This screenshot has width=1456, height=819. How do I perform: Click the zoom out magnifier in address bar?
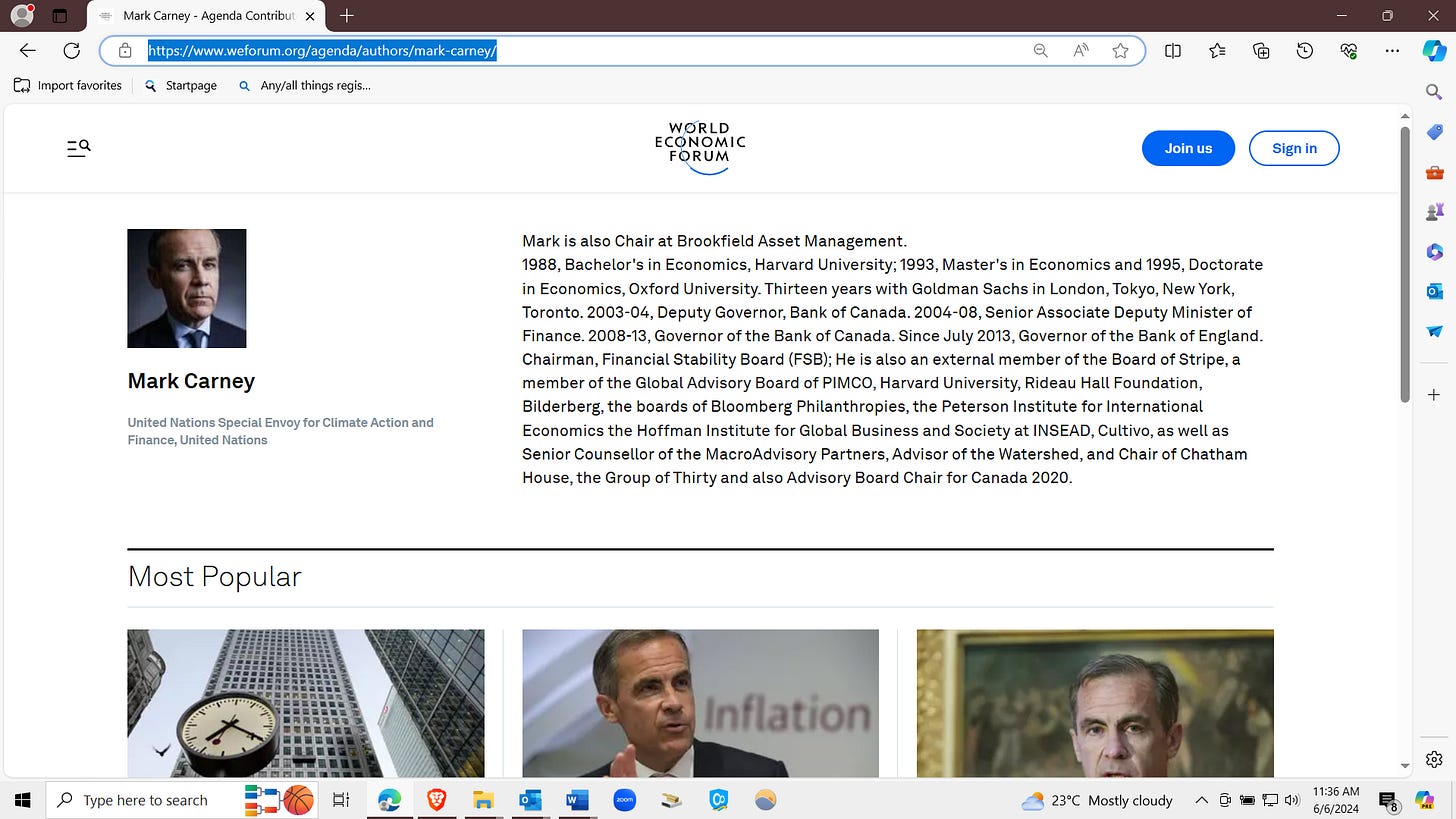(1040, 50)
